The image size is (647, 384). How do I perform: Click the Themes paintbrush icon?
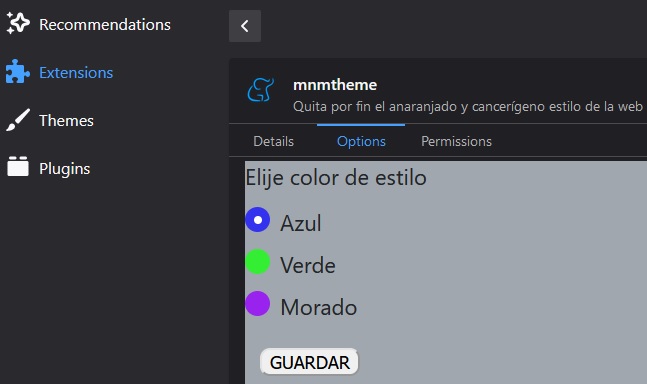(18, 120)
